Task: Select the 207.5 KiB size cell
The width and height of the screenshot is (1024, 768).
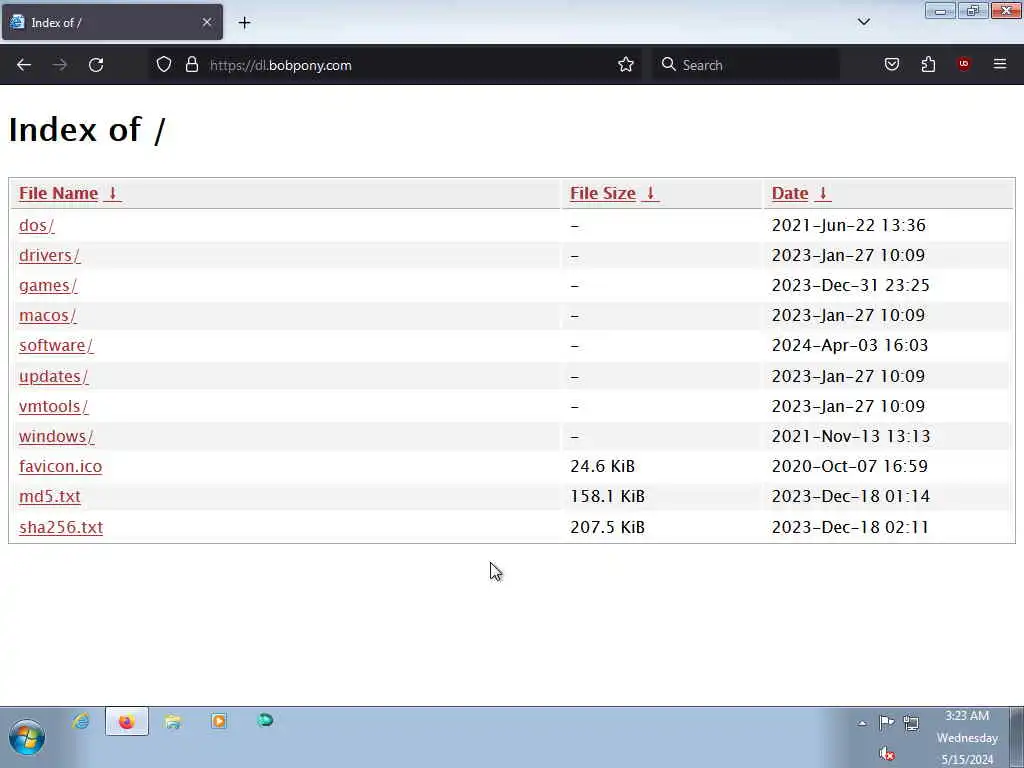Action: (x=607, y=527)
